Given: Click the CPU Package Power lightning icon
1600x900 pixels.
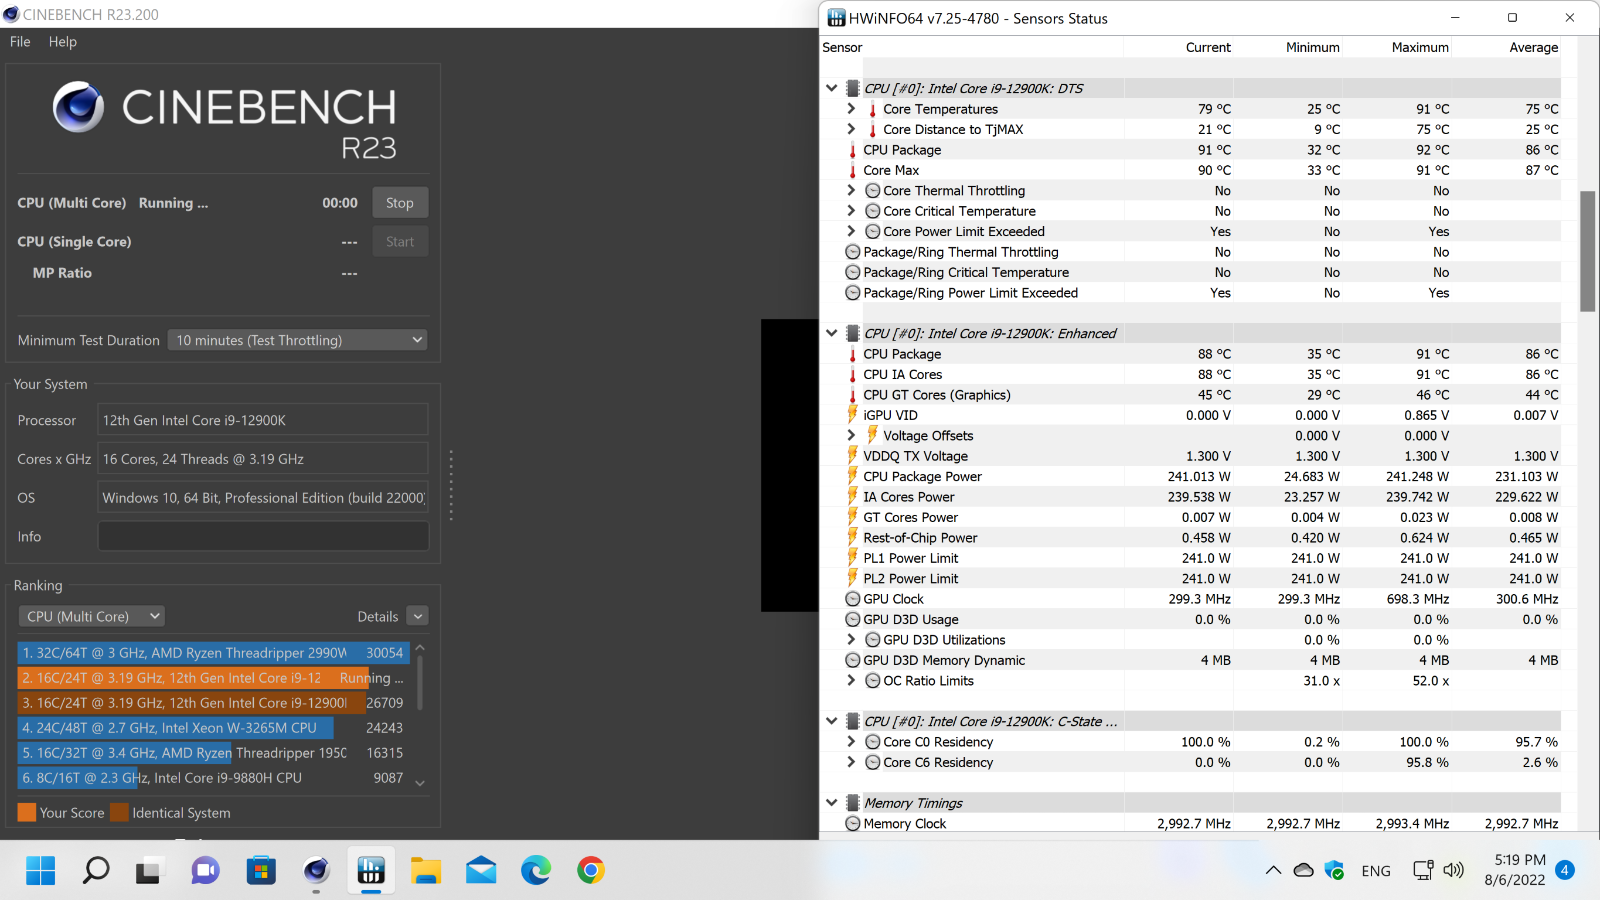Looking at the screenshot, I should 853,476.
